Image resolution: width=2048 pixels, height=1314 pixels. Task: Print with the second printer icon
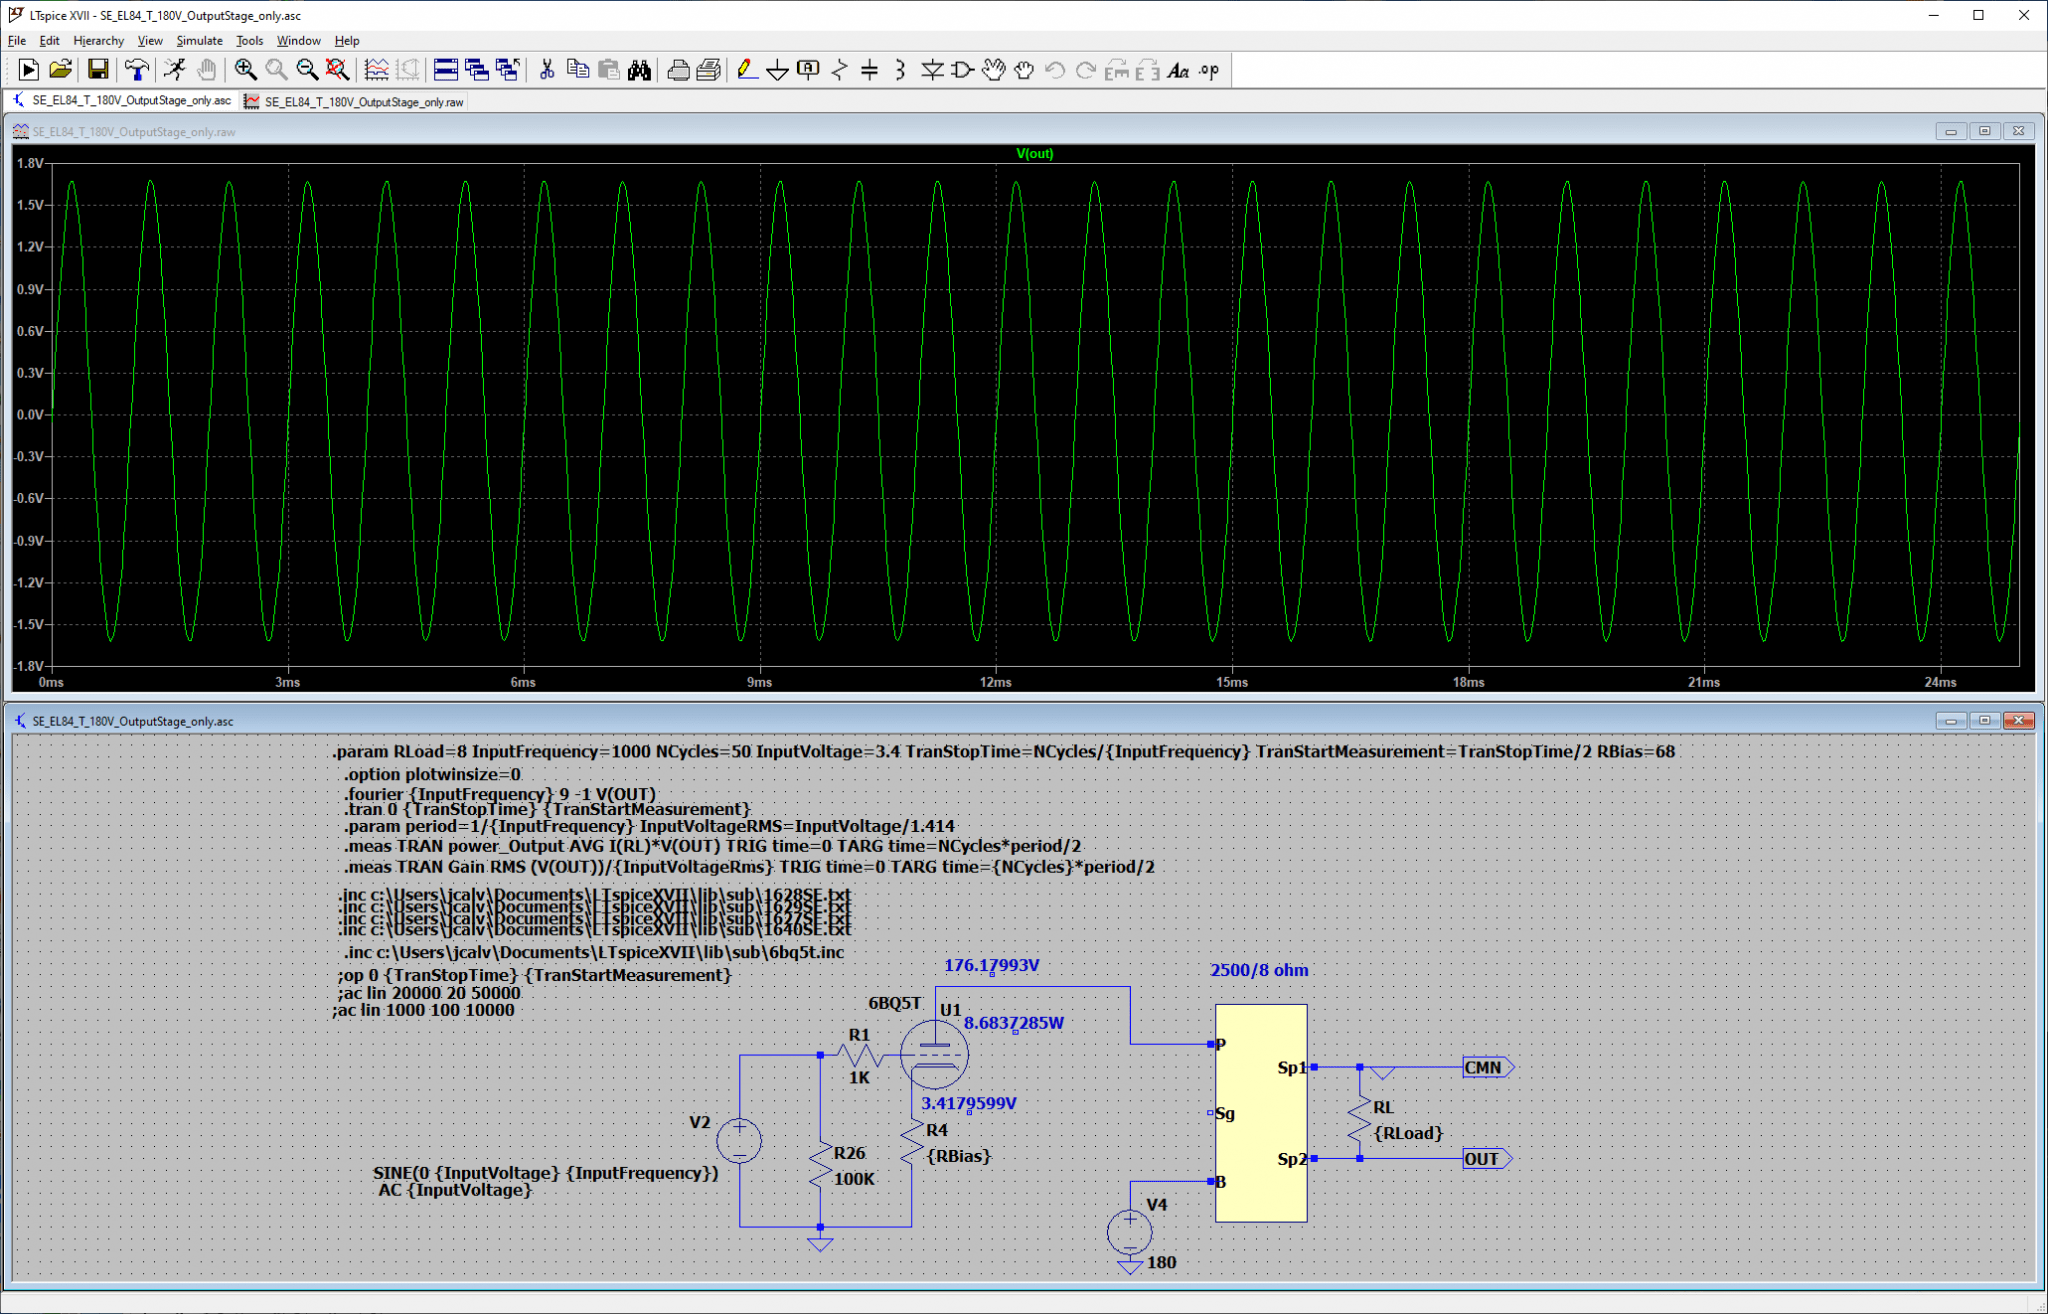(x=709, y=69)
